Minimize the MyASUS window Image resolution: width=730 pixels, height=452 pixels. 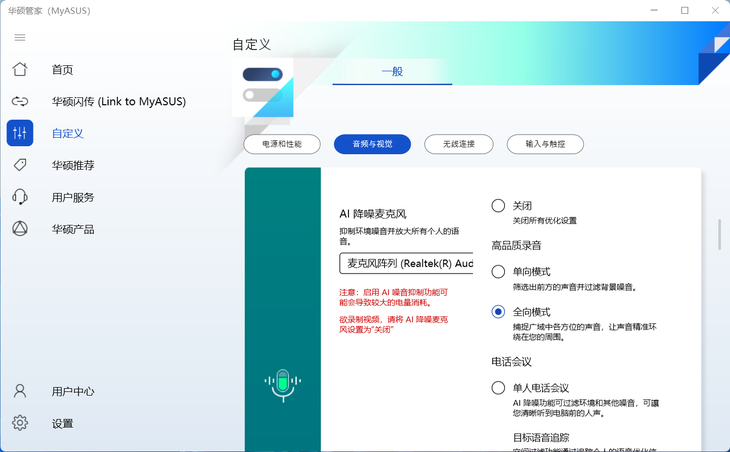[654, 10]
